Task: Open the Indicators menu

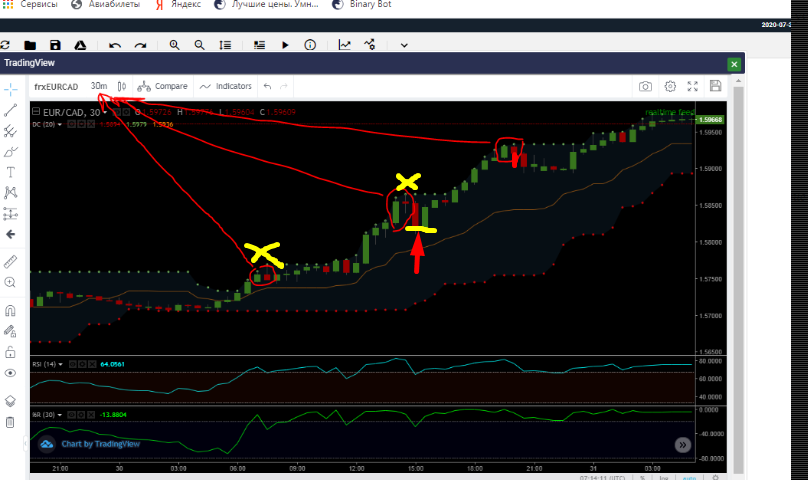Action: [226, 86]
